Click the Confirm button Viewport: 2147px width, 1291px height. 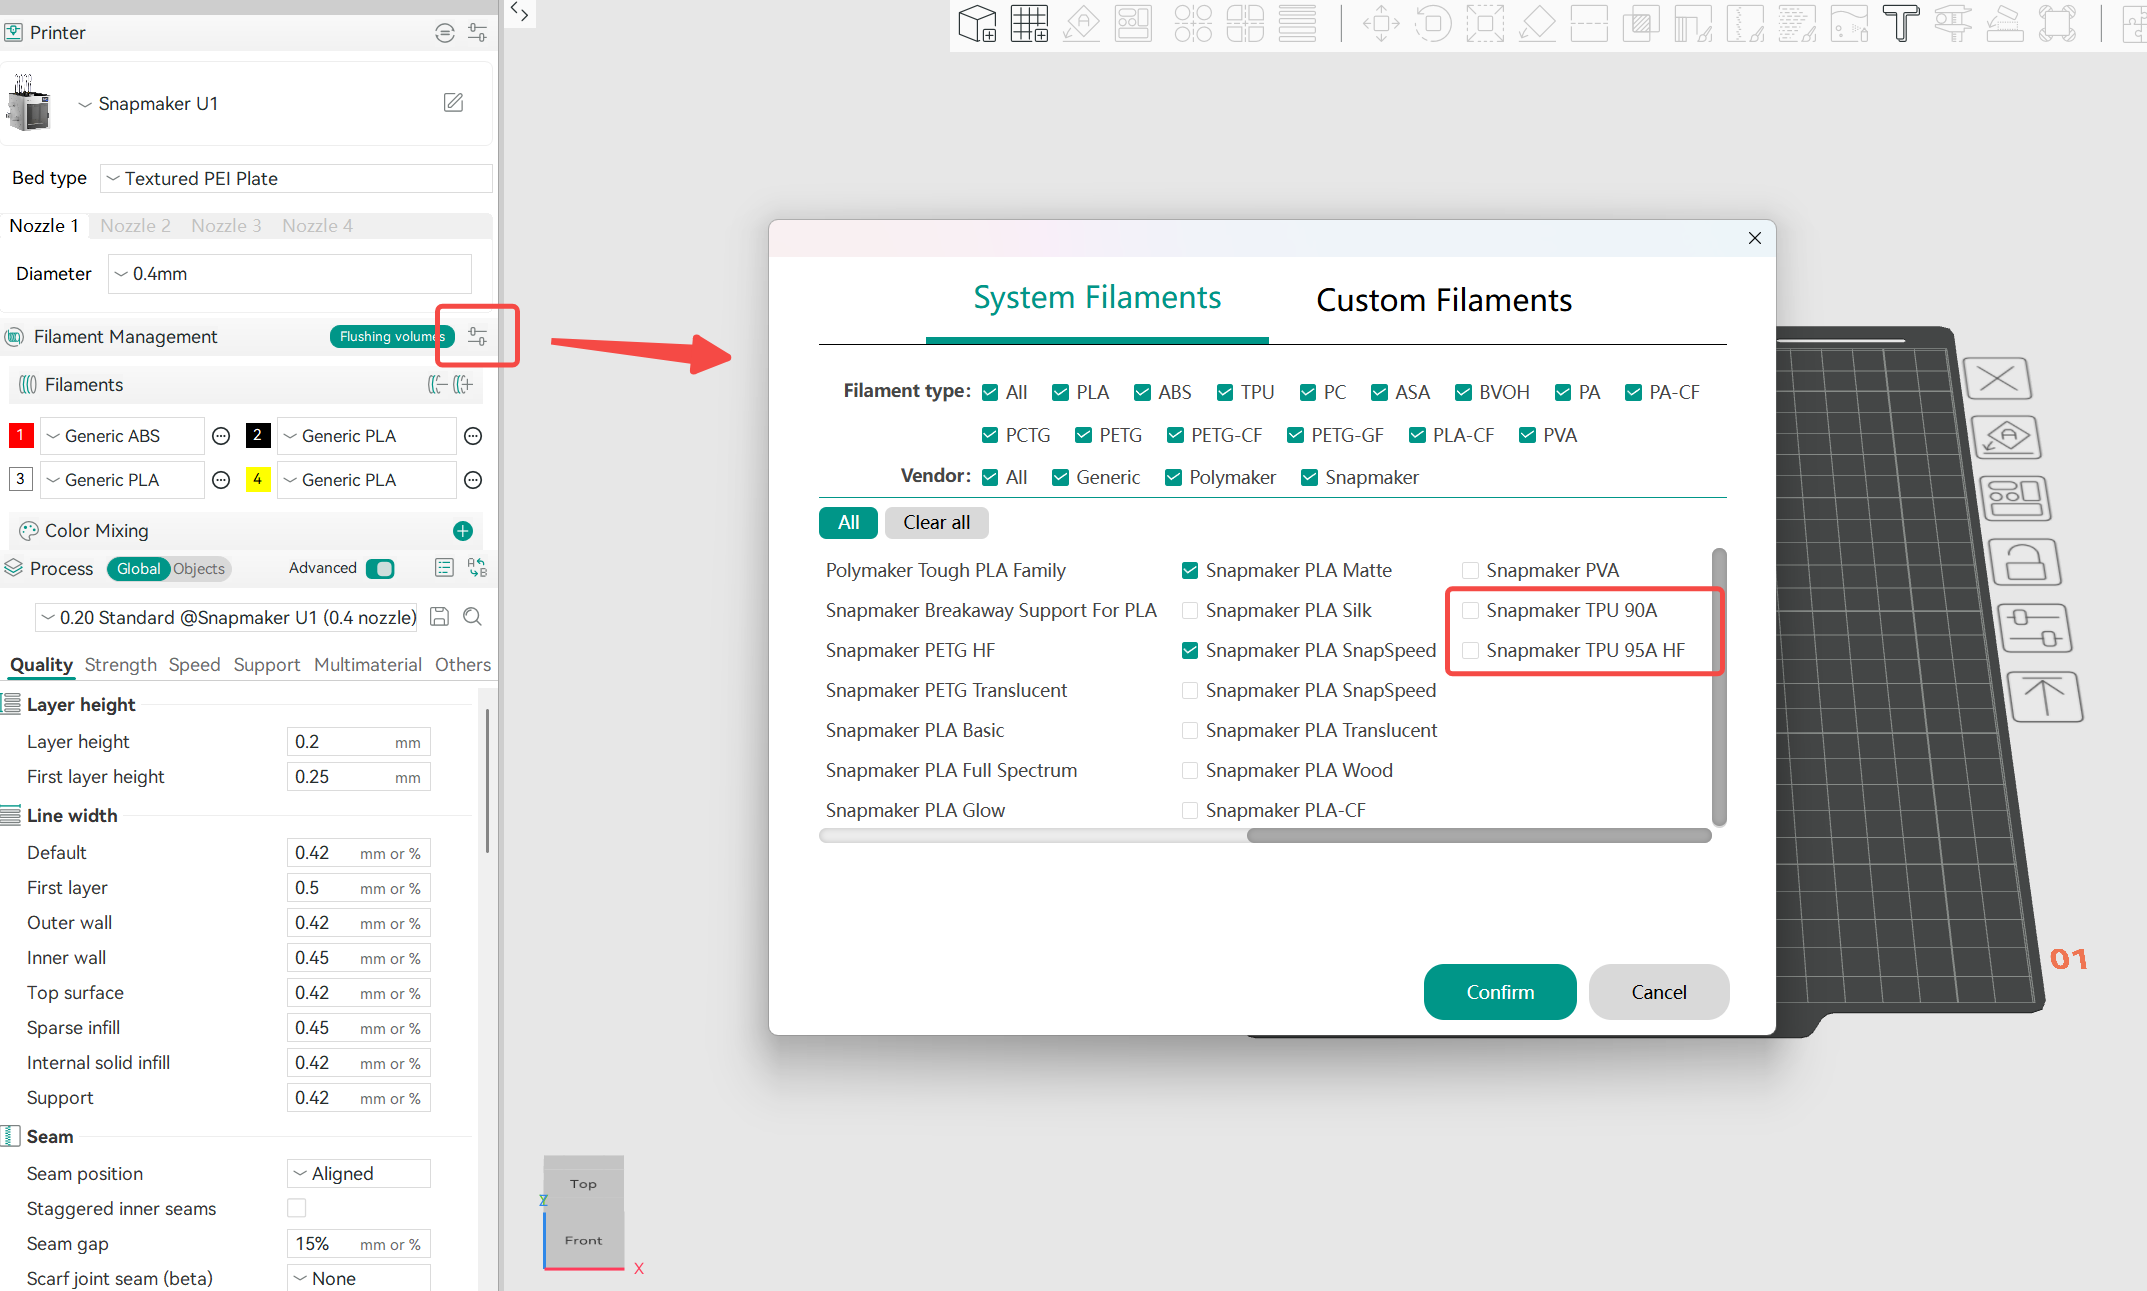pyautogui.click(x=1500, y=992)
